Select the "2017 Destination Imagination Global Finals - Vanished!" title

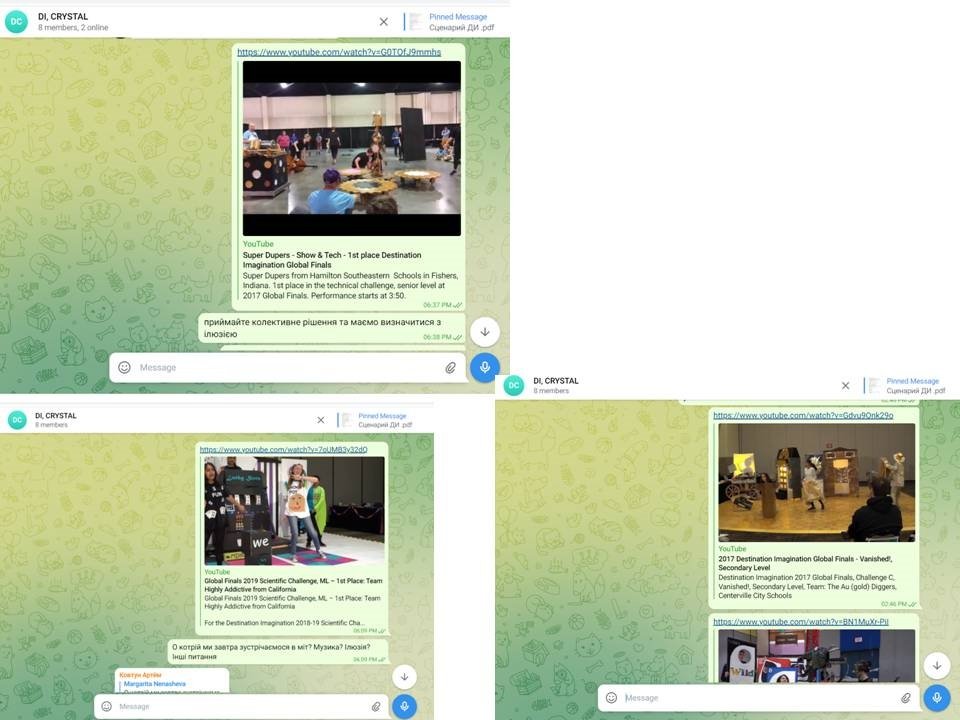click(x=805, y=563)
